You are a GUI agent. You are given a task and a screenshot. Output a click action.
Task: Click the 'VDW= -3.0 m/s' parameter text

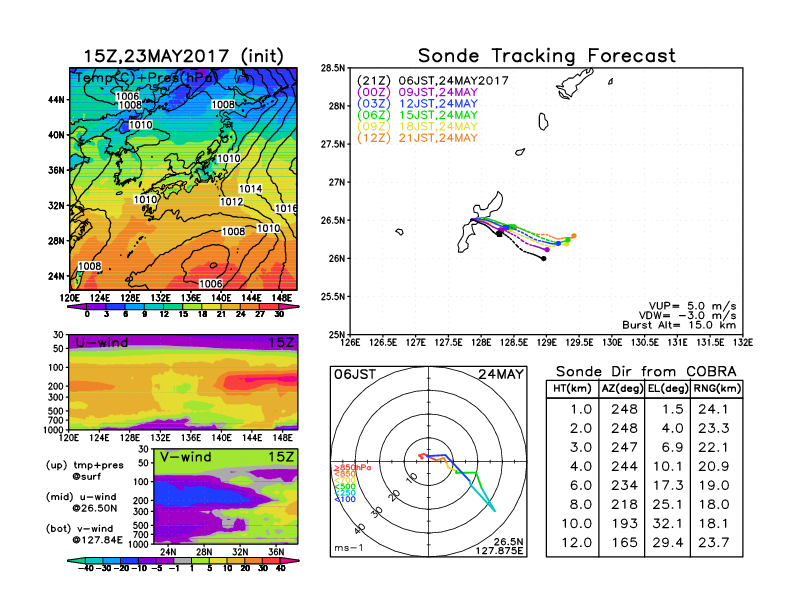point(687,316)
